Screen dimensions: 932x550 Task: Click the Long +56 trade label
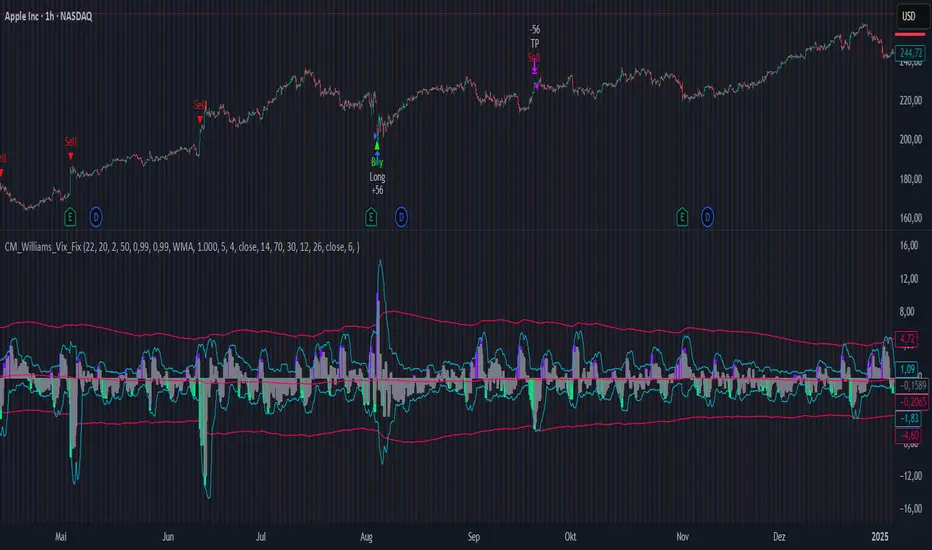(377, 183)
